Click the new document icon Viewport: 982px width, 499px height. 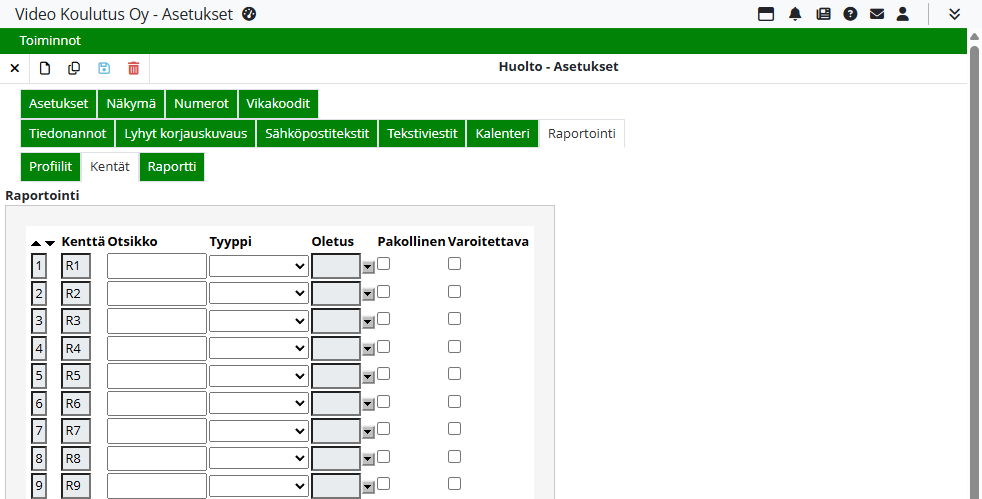[x=44, y=68]
